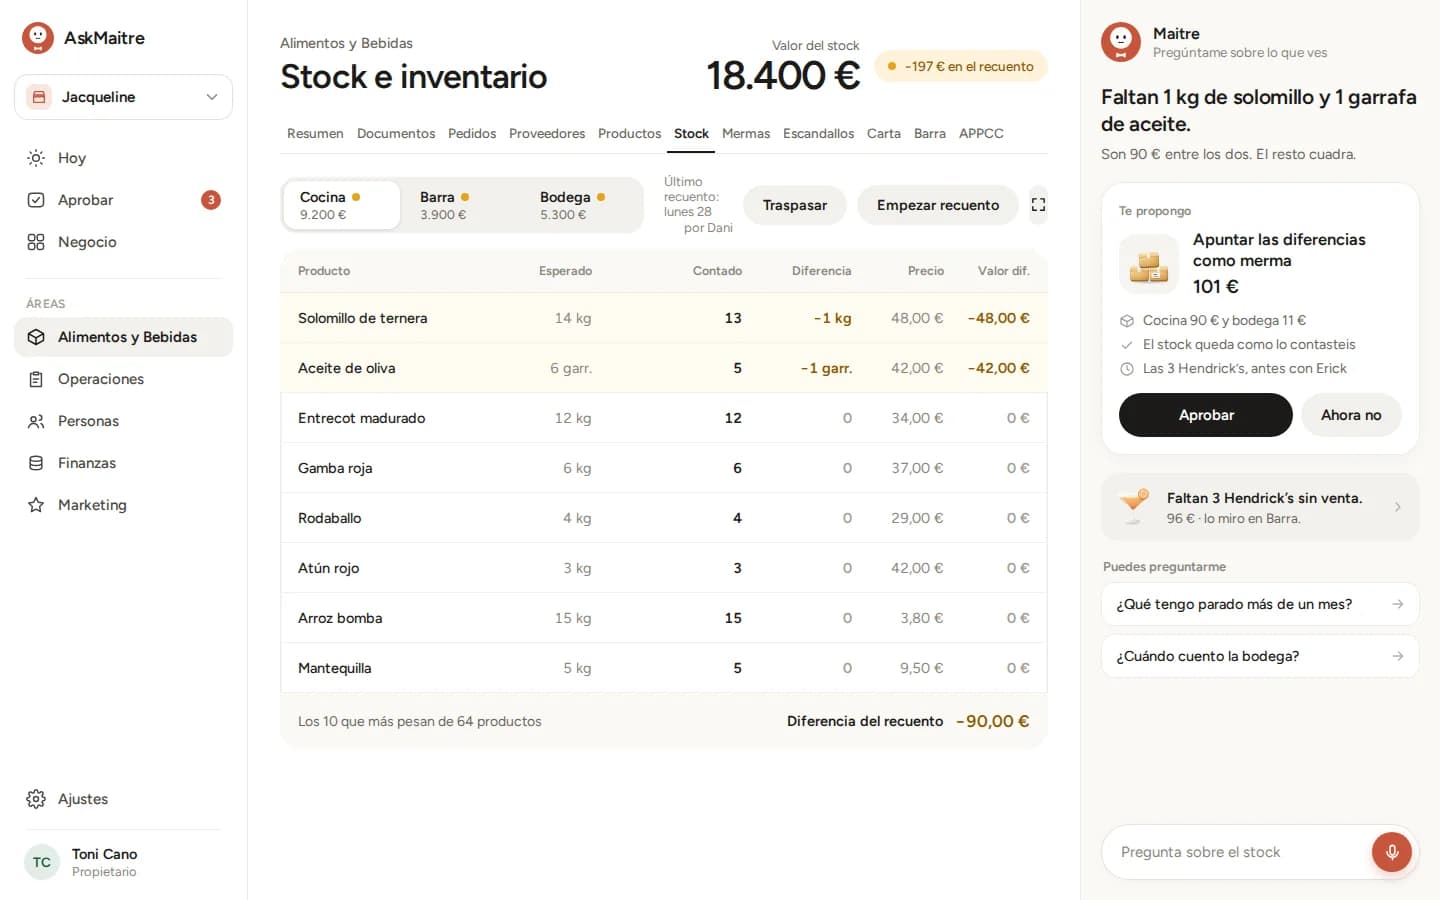Screen dimensions: 1440x900
Task: Click the Finanzas coins icon
Action: pos(36,463)
